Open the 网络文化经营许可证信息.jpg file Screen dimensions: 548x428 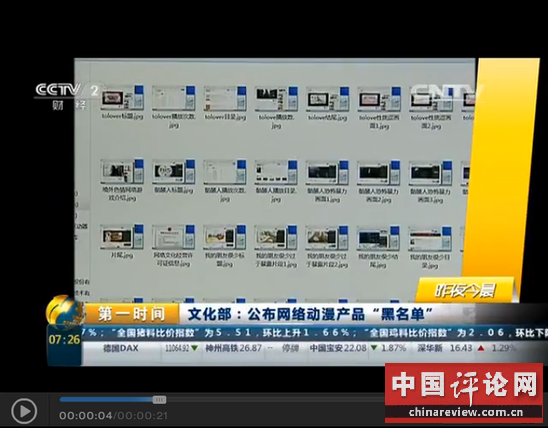point(173,237)
